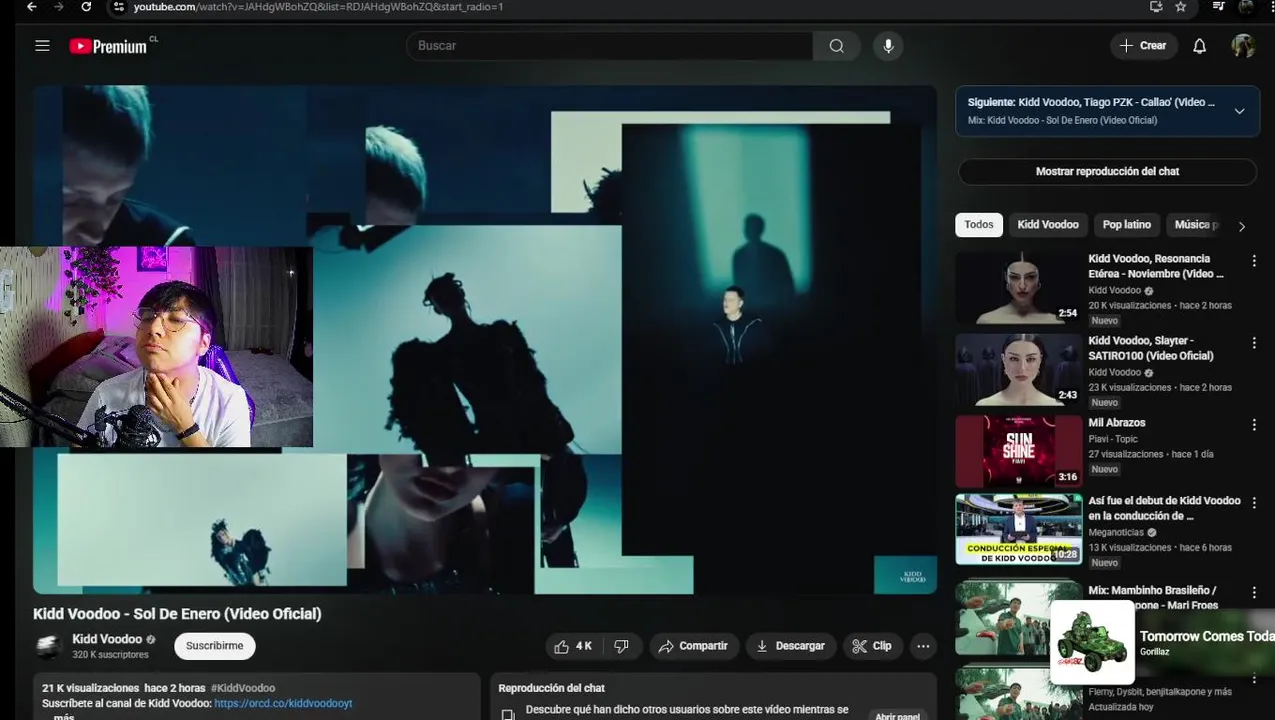Open Kidd Voodoo channel avatar
The height and width of the screenshot is (720, 1275).
pos(48,646)
